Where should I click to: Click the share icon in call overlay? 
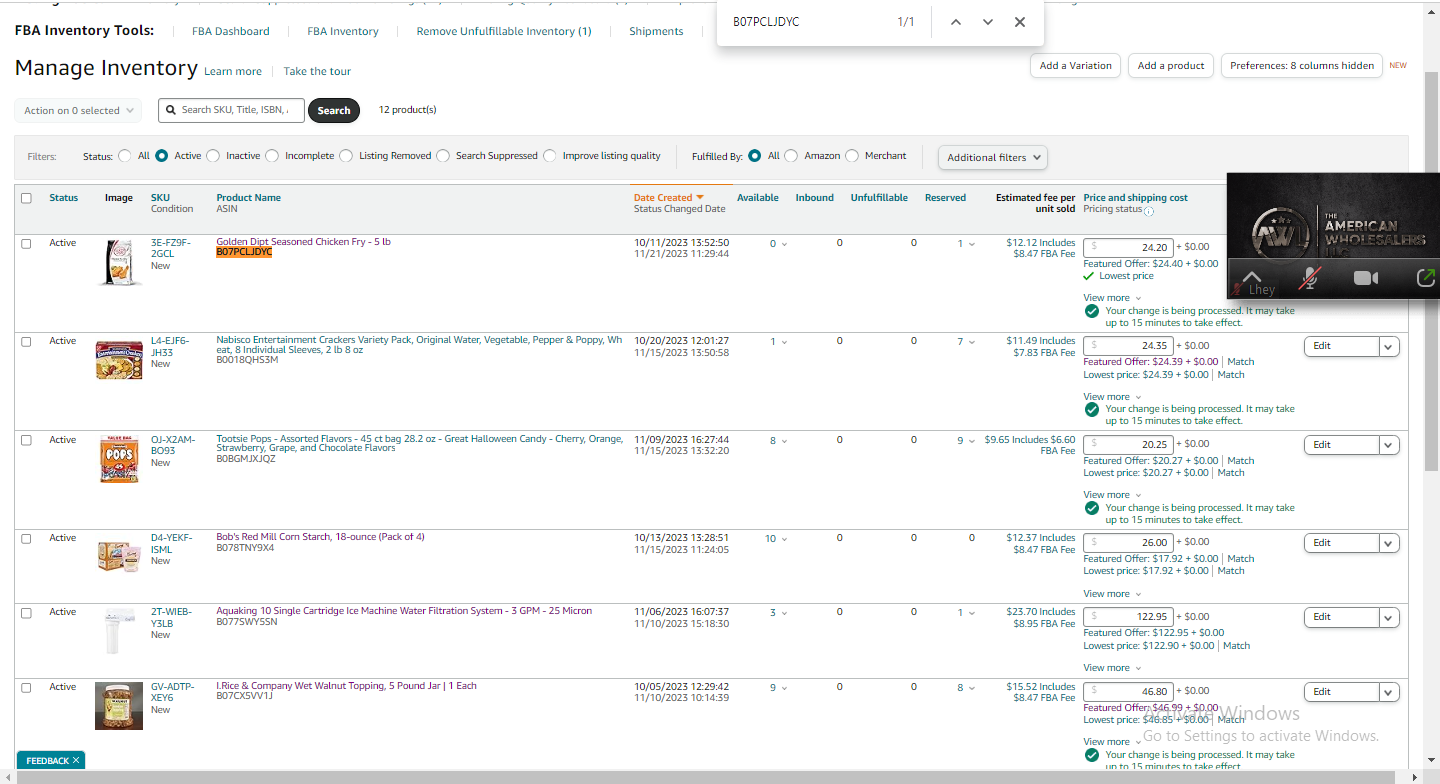(1426, 278)
